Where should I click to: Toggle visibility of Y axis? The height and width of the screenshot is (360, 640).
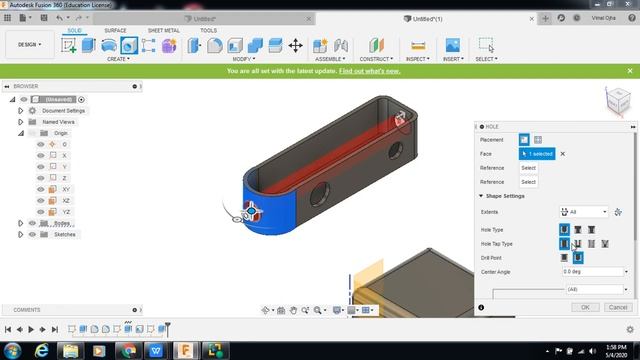click(40, 167)
